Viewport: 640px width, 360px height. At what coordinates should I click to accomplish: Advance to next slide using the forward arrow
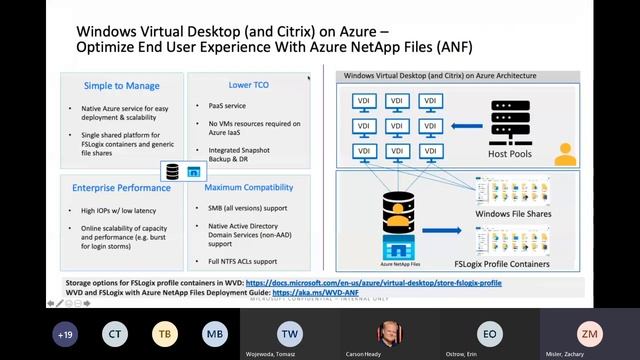87,303
